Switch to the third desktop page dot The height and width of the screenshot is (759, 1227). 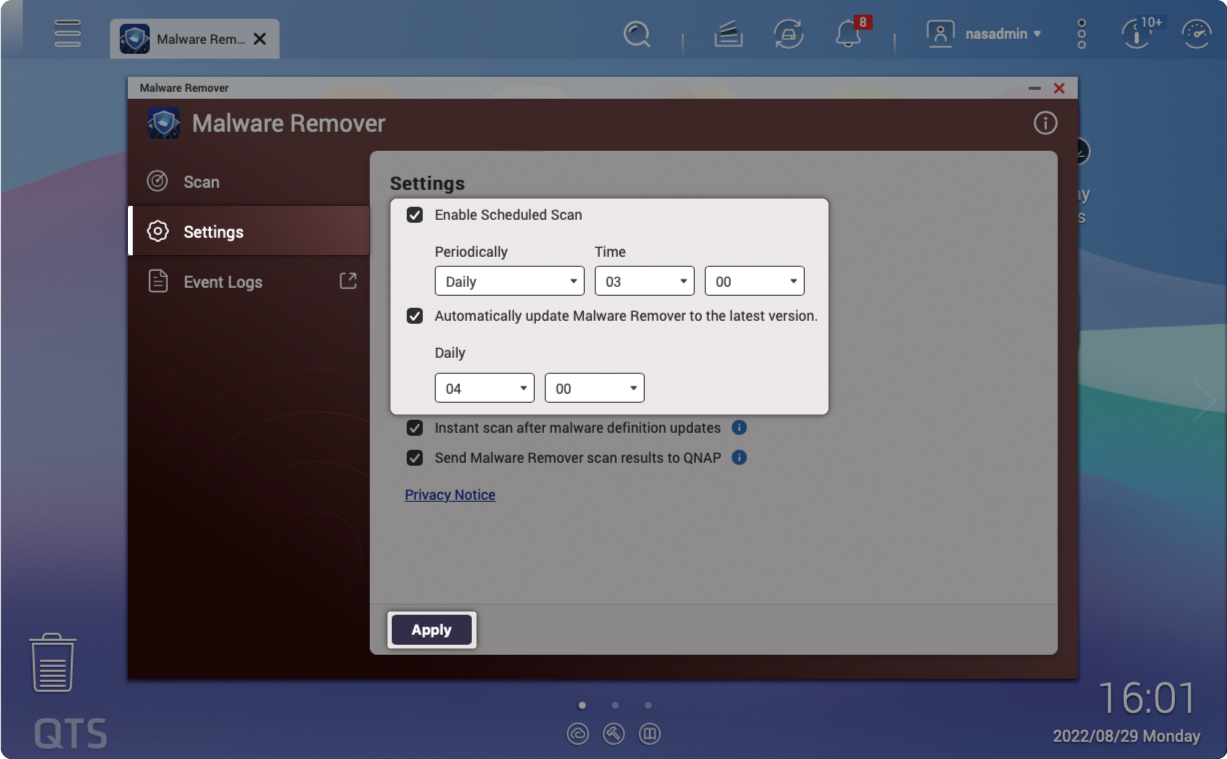click(x=648, y=705)
